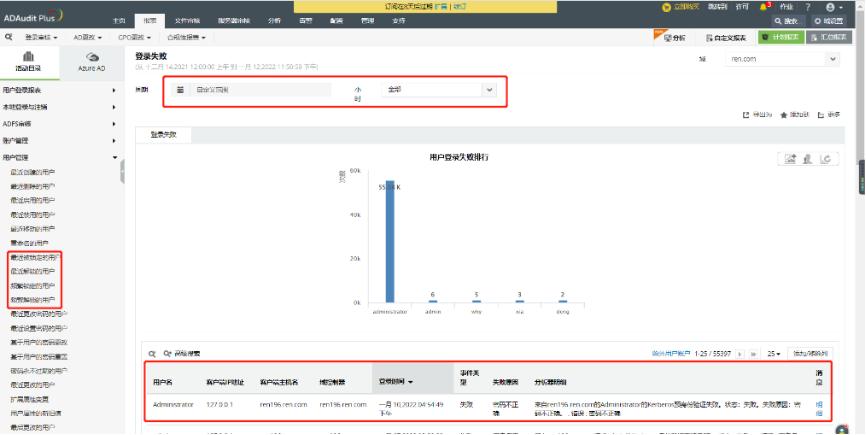Switch to the 文件审核 tab
This screenshot has height=435, width=866.
pyautogui.click(x=186, y=19)
